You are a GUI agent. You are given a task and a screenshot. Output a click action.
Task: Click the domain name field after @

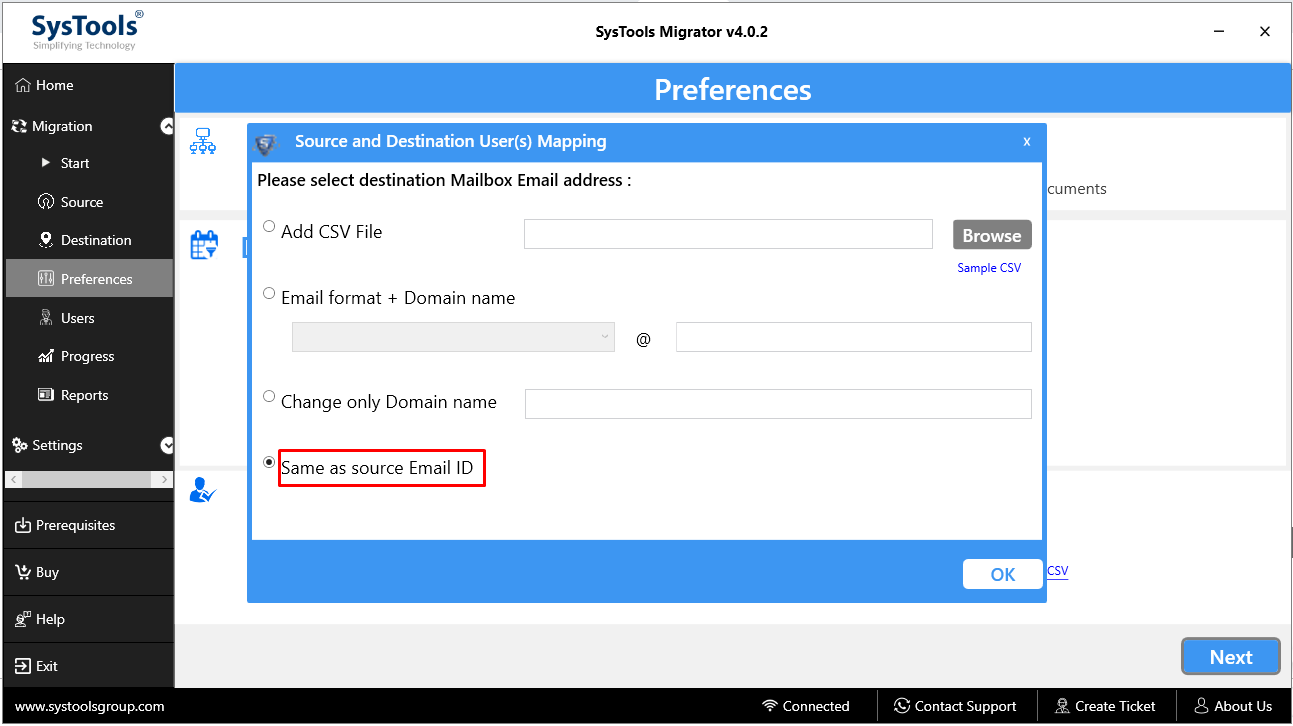[854, 337]
